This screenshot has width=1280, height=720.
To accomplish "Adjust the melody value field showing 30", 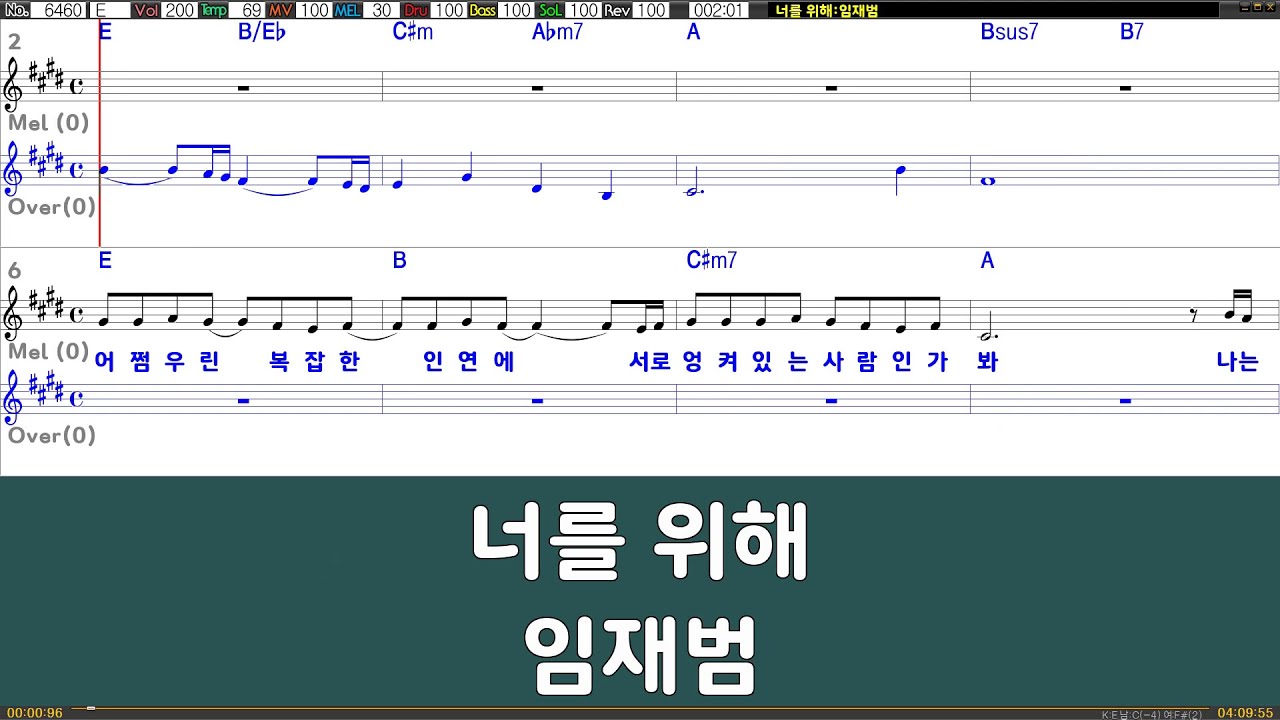I will tap(382, 10).
